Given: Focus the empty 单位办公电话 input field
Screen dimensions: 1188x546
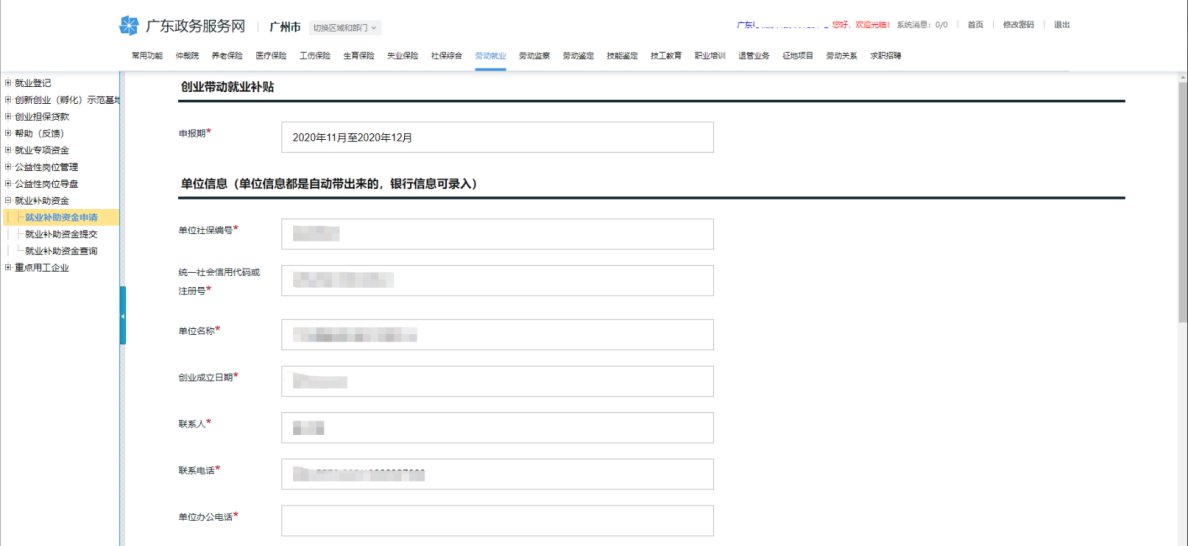Looking at the screenshot, I should pyautogui.click(x=497, y=520).
